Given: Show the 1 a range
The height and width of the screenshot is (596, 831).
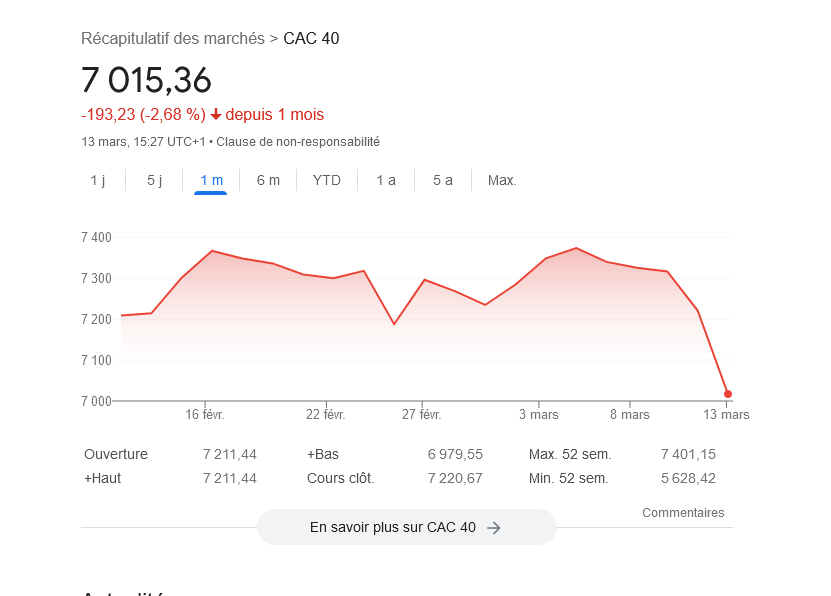Looking at the screenshot, I should tap(386, 180).
